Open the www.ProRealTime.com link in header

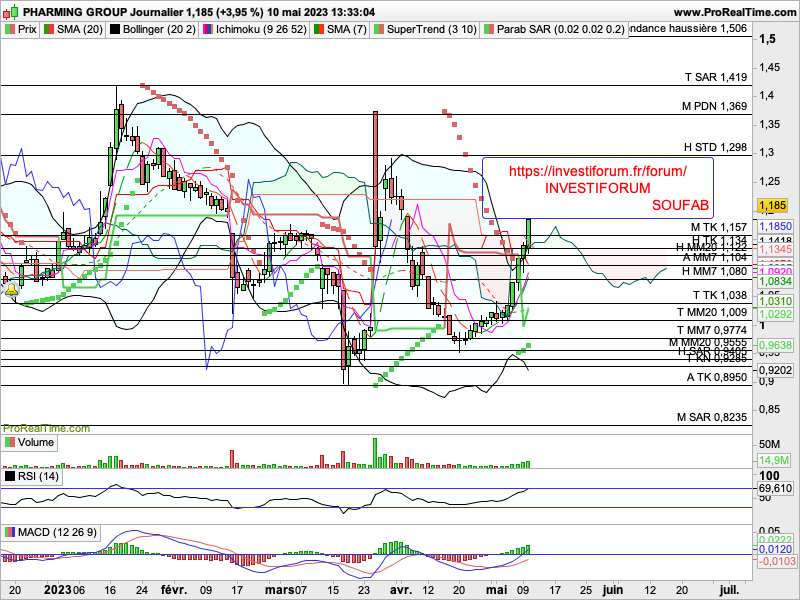[735, 12]
